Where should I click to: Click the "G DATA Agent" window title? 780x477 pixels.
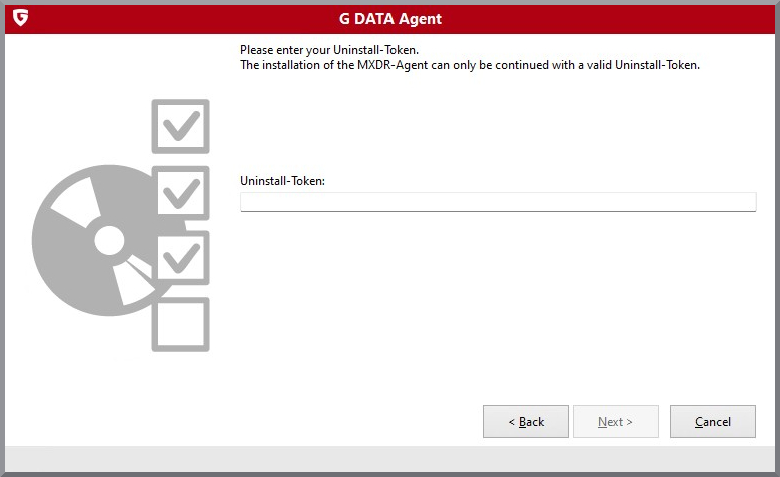click(x=390, y=19)
